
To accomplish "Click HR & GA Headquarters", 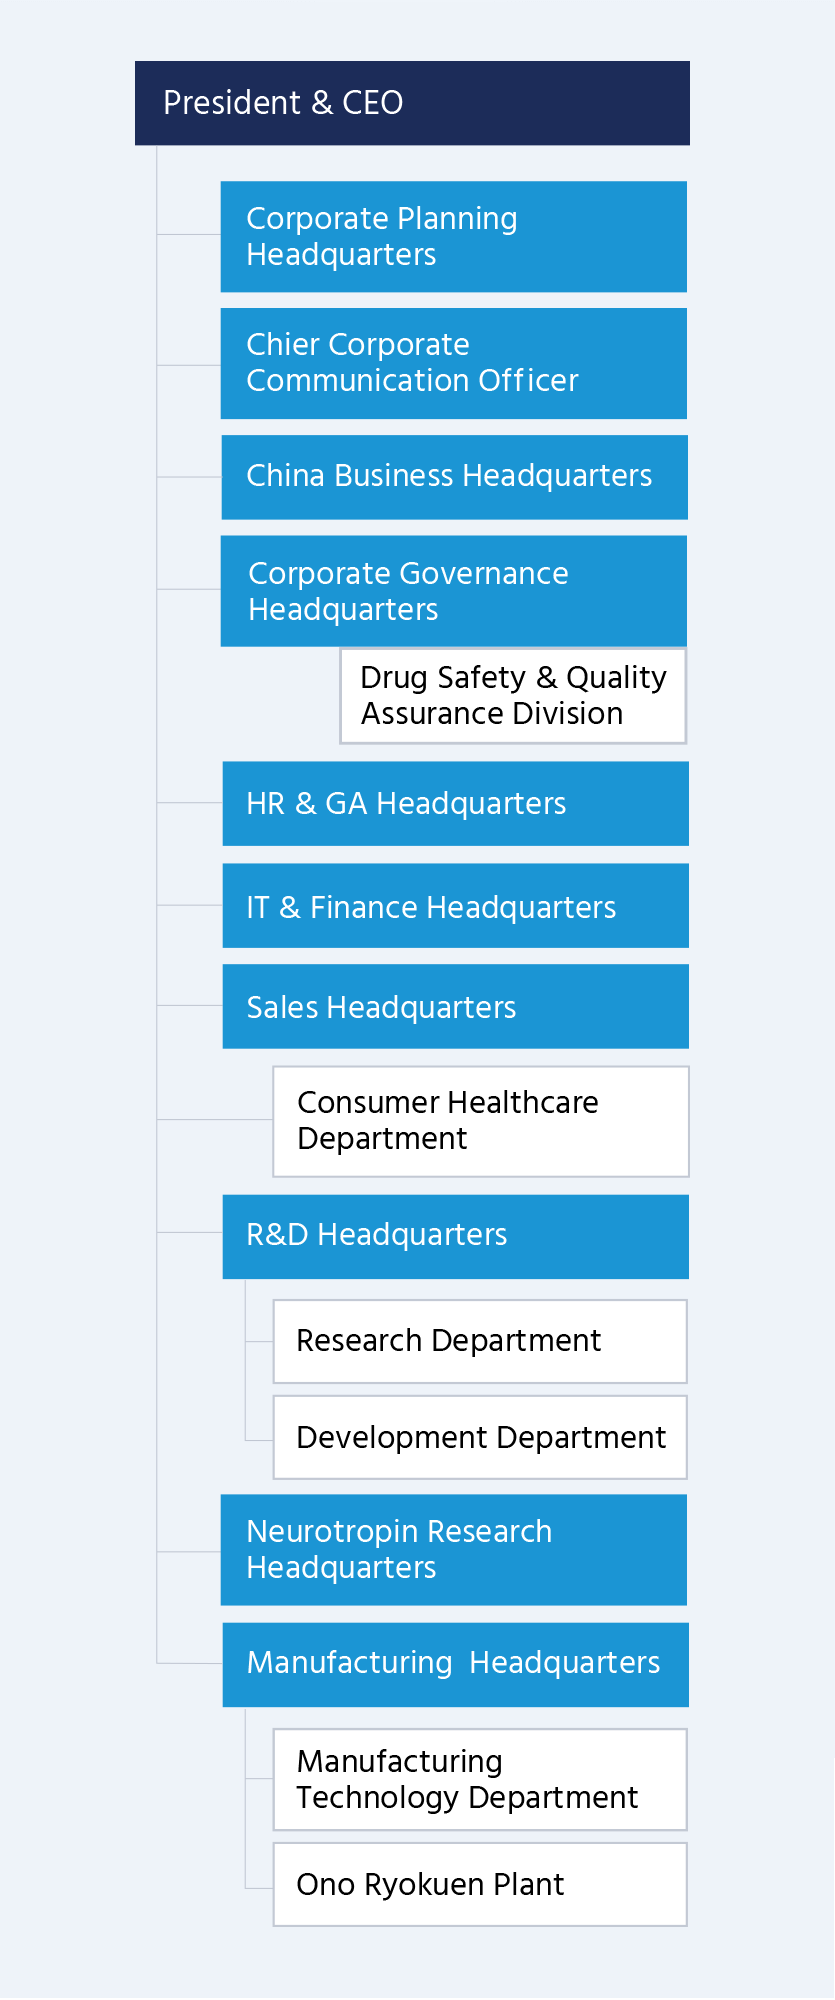I will (x=456, y=804).
